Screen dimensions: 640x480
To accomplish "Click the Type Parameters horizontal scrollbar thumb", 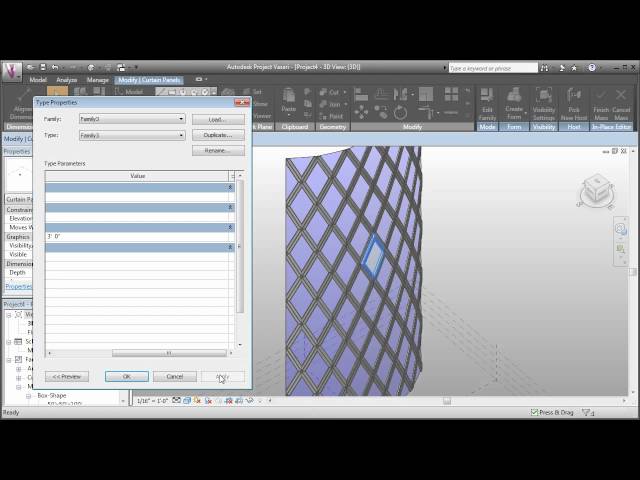I will pos(169,353).
